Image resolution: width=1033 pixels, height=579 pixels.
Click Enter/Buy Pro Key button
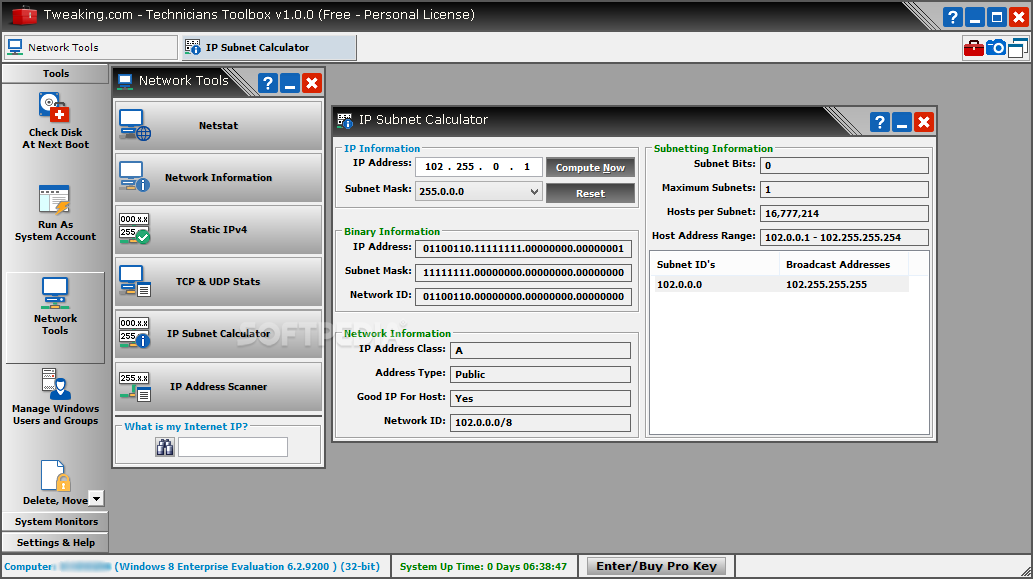pyautogui.click(x=656, y=566)
